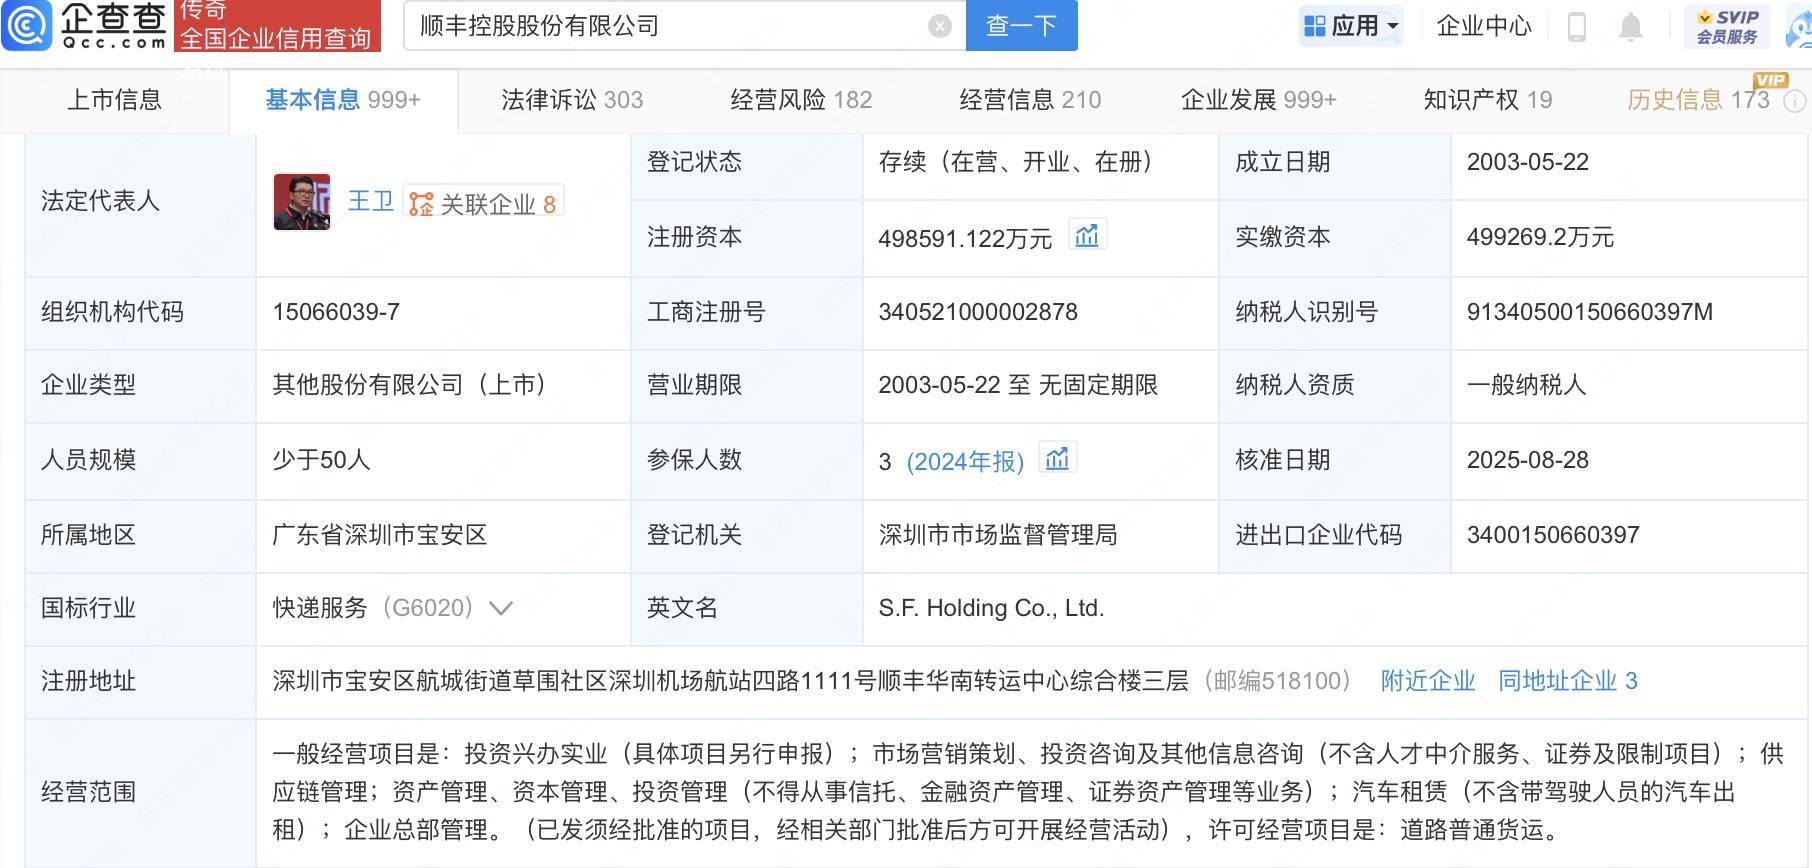Click the history info help icon

(1795, 101)
